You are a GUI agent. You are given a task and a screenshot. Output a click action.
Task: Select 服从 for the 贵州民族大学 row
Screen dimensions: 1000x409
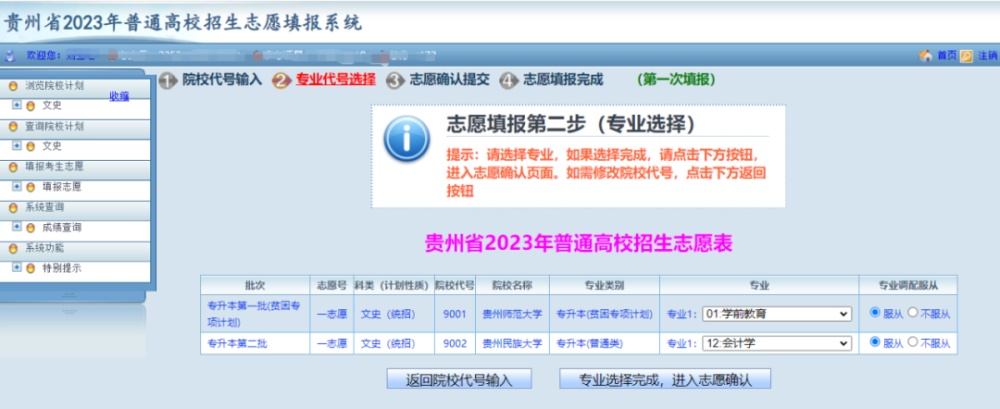[874, 342]
